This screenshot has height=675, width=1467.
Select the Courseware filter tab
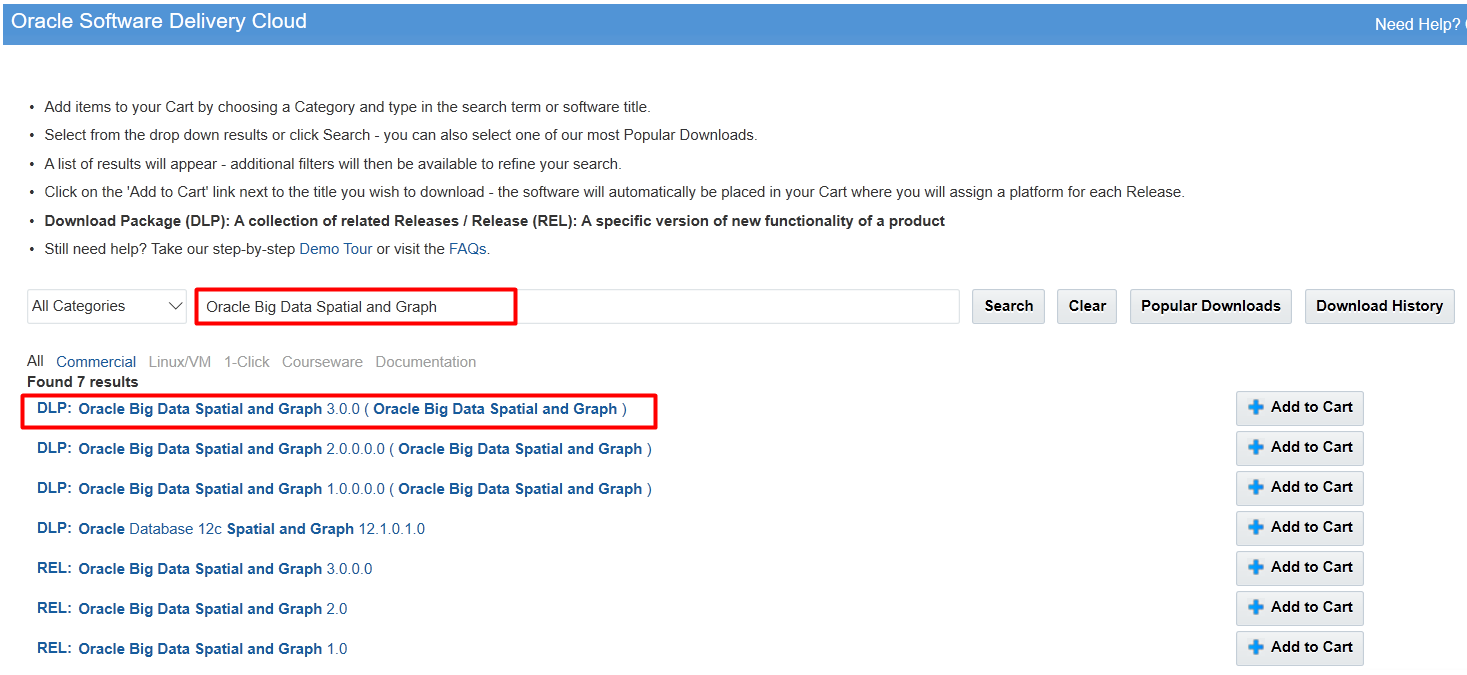coord(322,362)
